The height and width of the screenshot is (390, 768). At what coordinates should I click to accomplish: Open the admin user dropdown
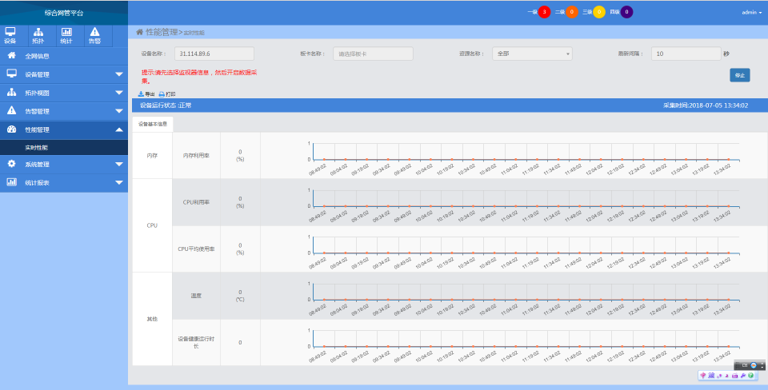click(x=752, y=12)
